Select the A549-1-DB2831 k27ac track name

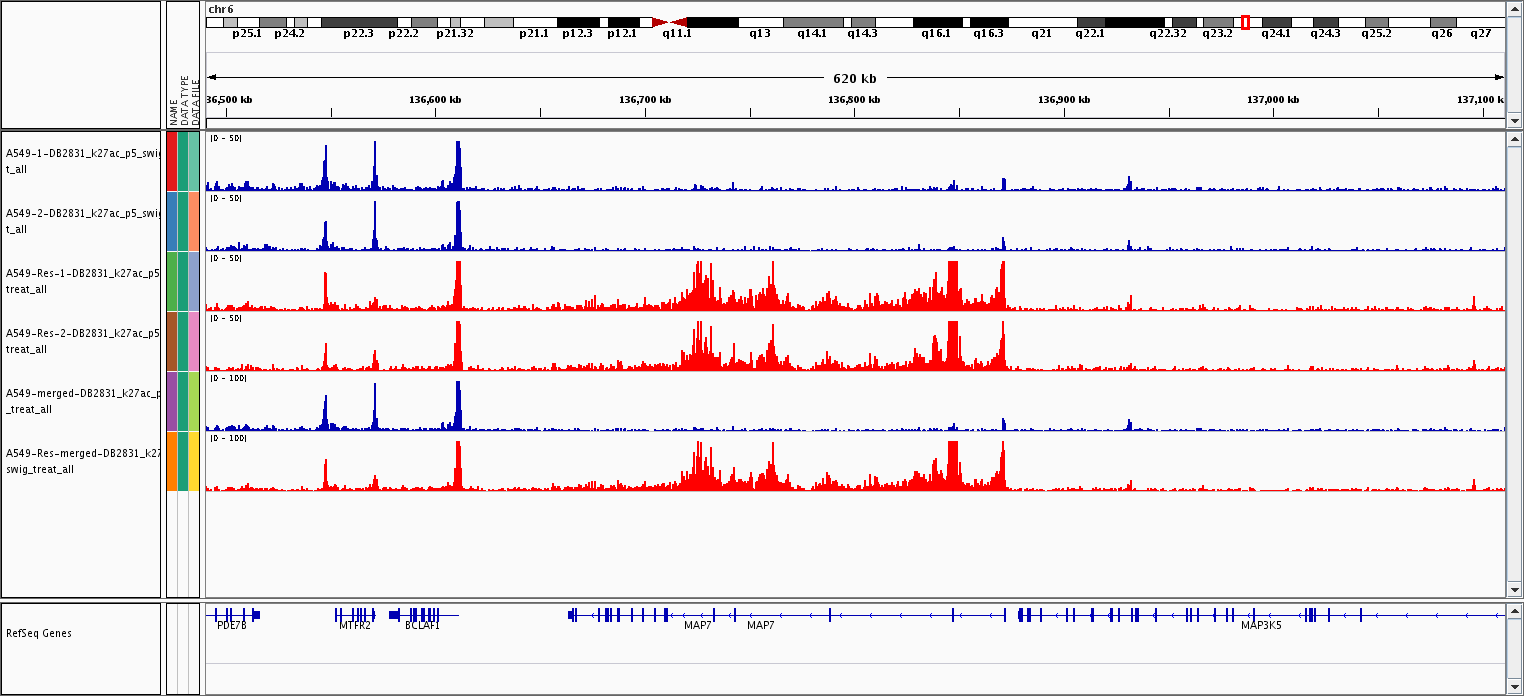(82, 161)
